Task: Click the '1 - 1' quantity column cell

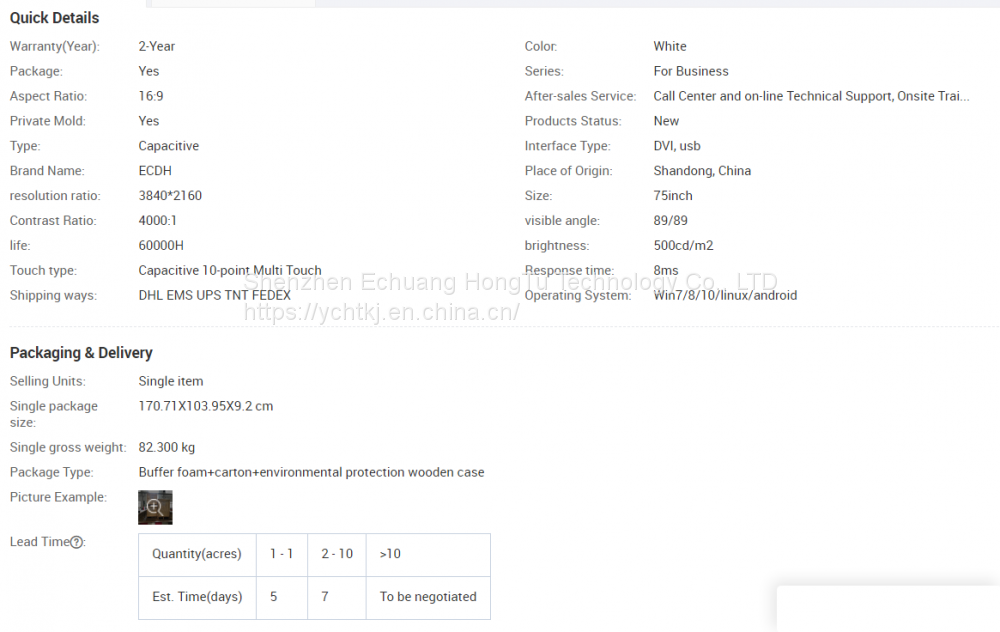Action: 281,554
